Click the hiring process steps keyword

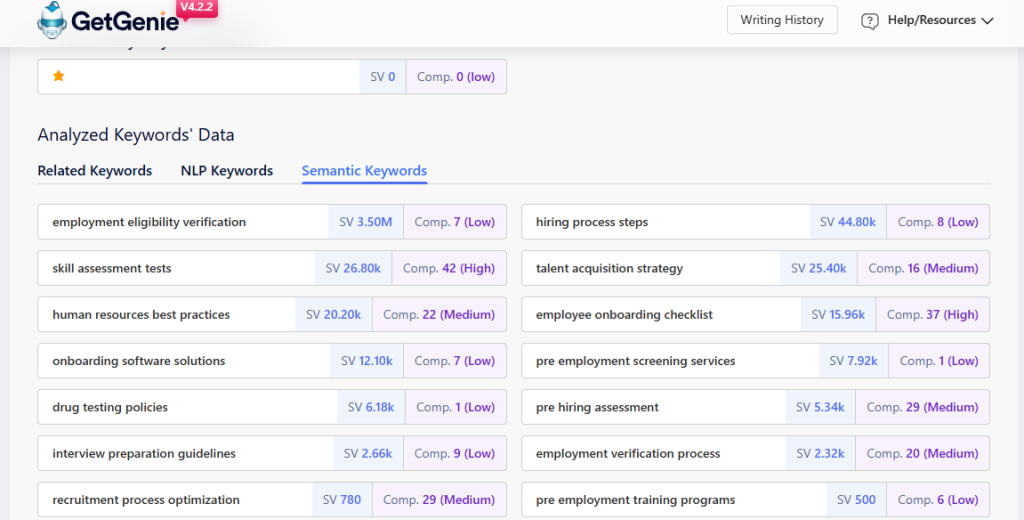[592, 222]
